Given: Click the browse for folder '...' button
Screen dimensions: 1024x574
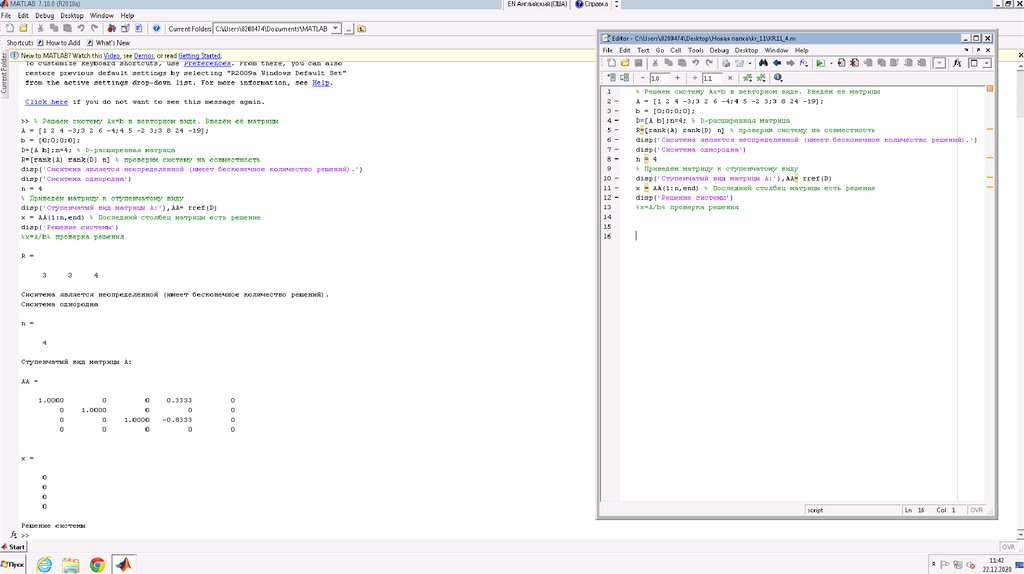Looking at the screenshot, I should pyautogui.click(x=349, y=29).
